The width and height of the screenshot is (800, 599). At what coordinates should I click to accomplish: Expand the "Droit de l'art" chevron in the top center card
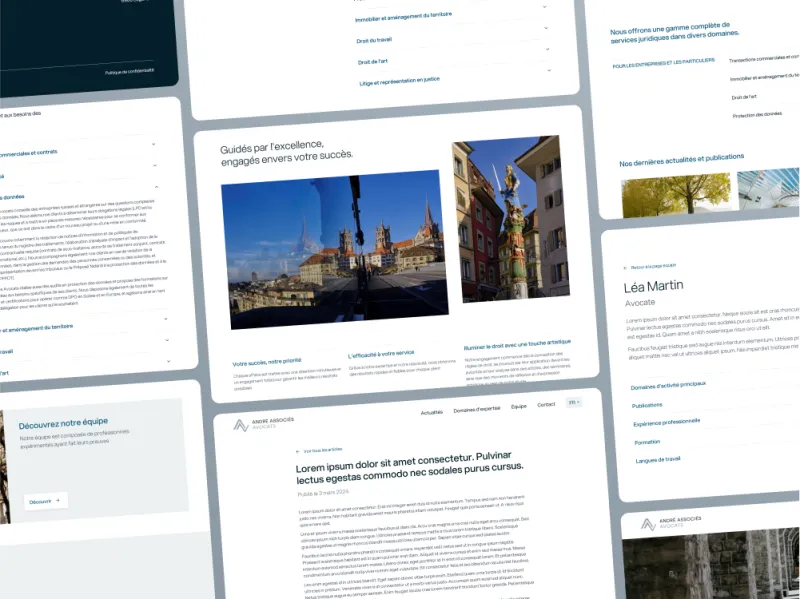click(547, 49)
